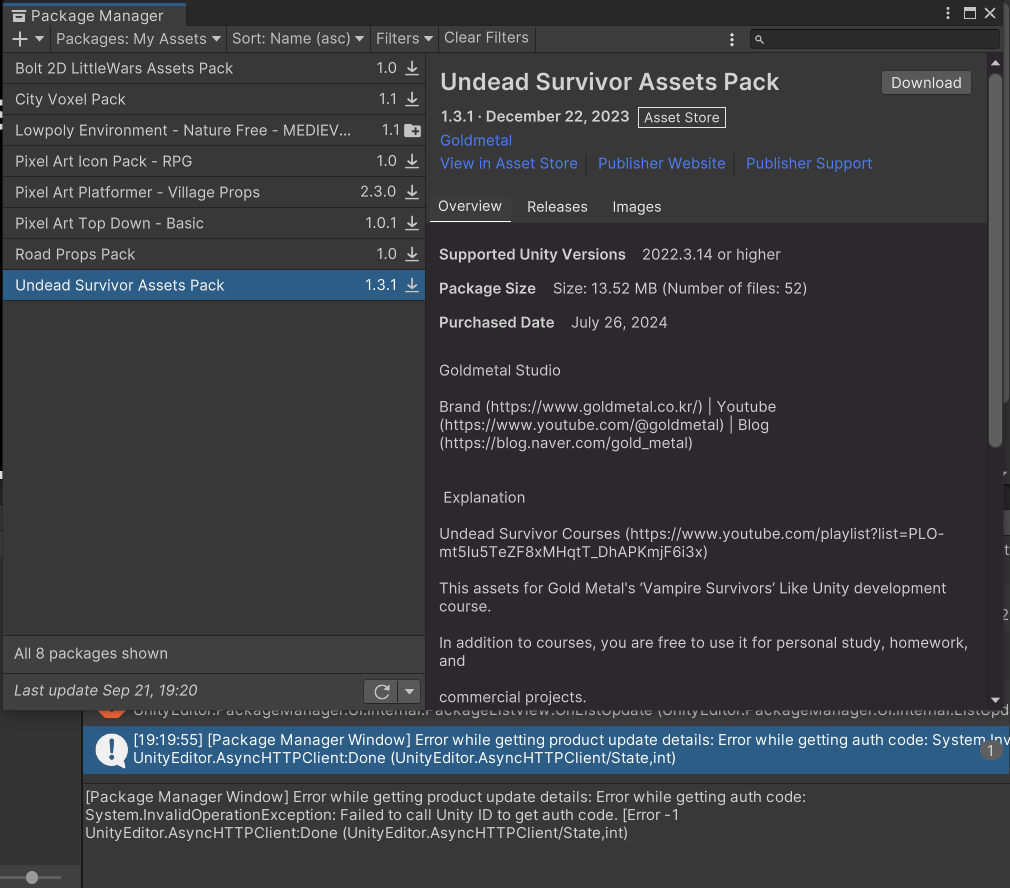Image resolution: width=1010 pixels, height=888 pixels.
Task: Open the Goldmetal publisher link
Action: coord(476,140)
